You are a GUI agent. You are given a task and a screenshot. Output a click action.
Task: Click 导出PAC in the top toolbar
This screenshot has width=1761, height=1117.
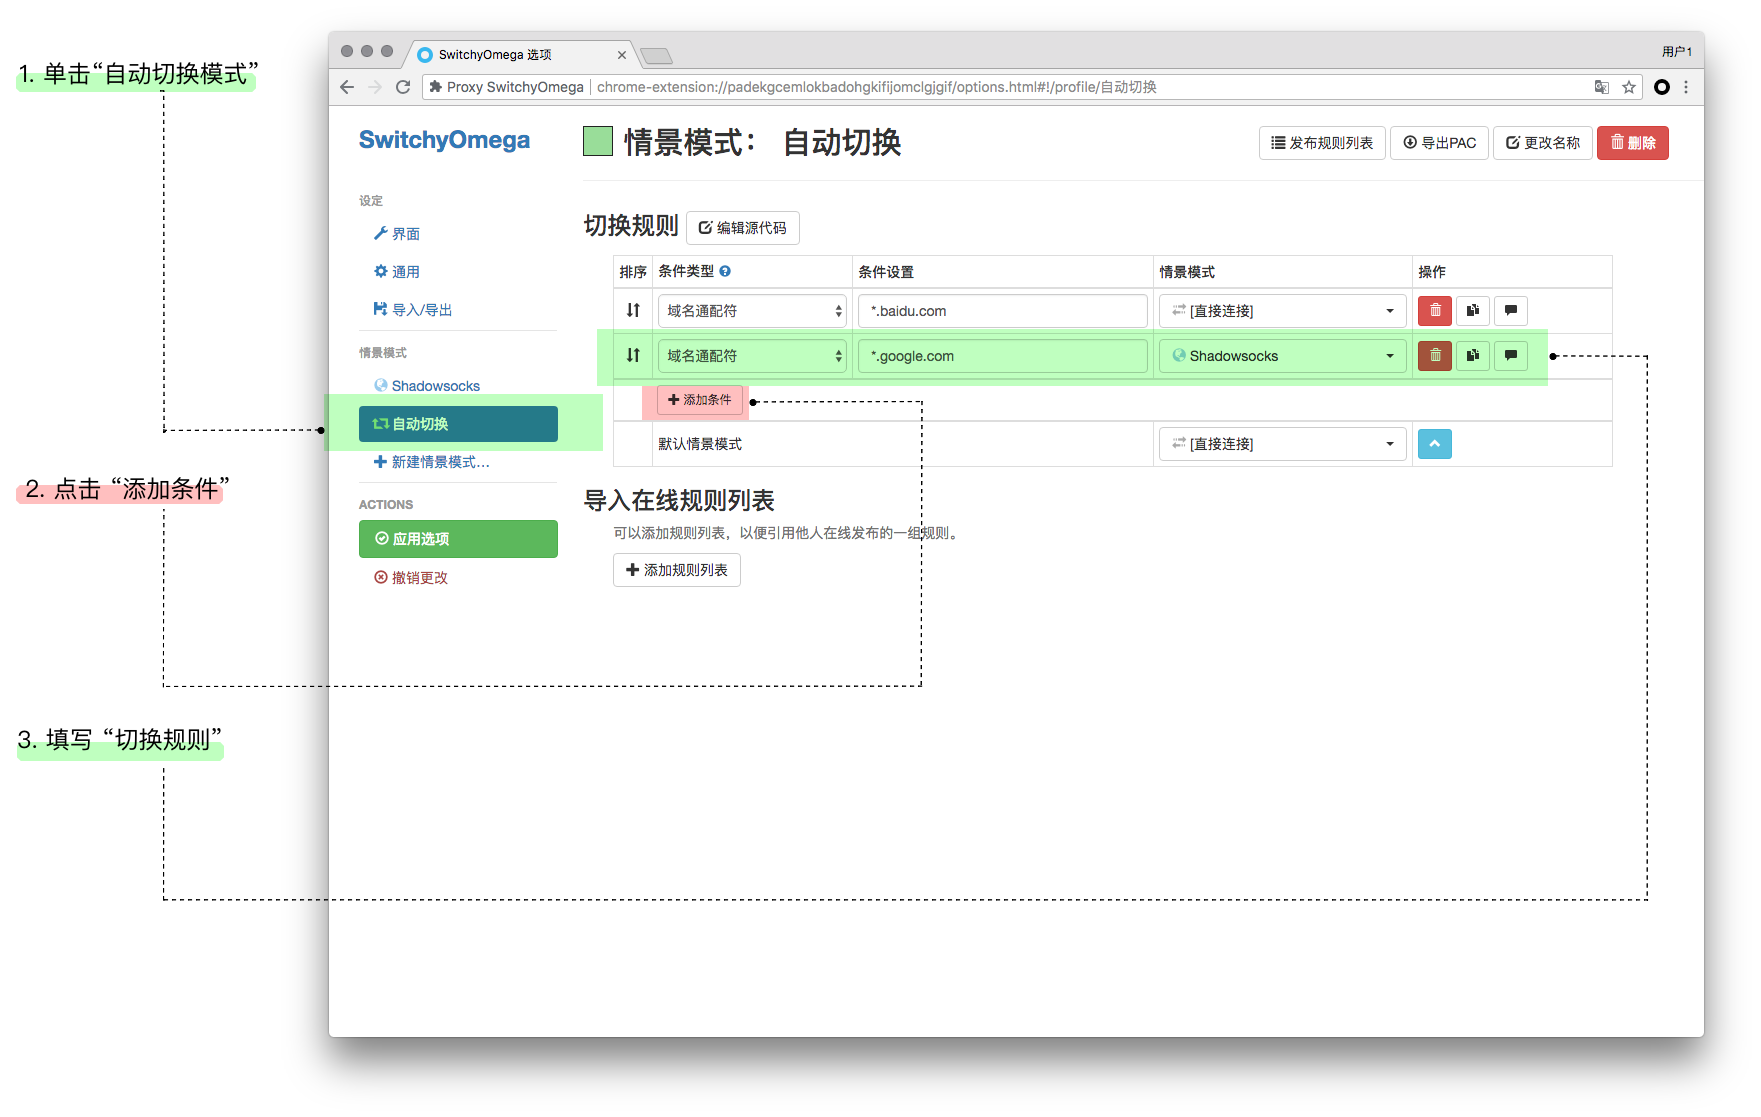pyautogui.click(x=1439, y=142)
